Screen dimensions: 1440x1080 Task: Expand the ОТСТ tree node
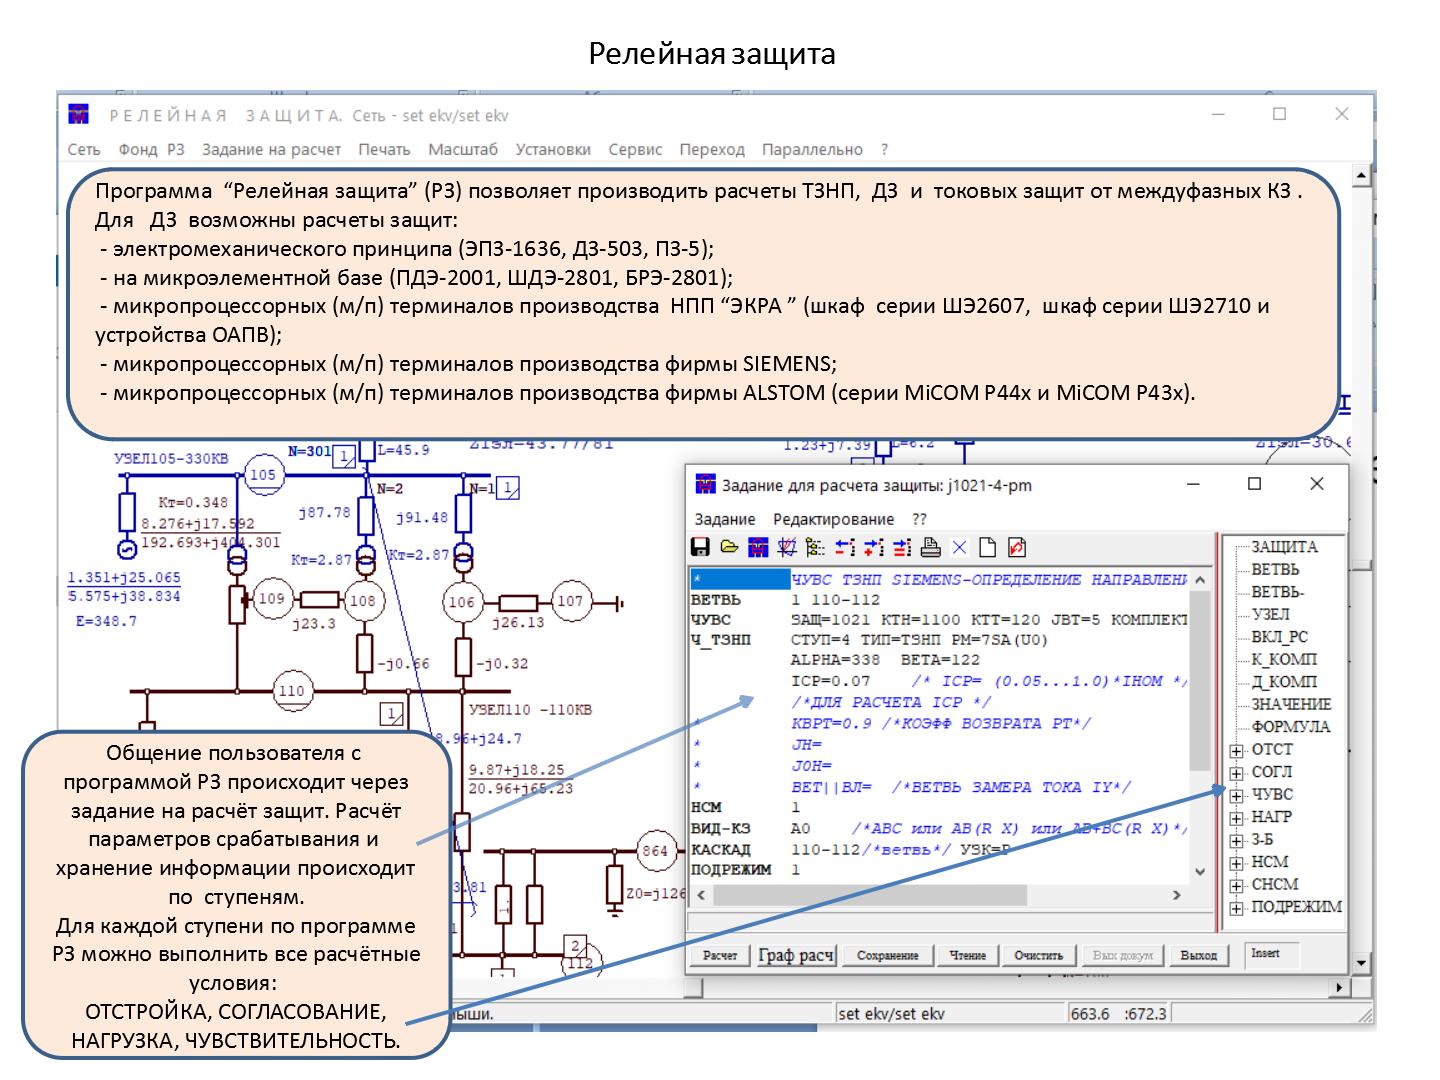(1237, 751)
